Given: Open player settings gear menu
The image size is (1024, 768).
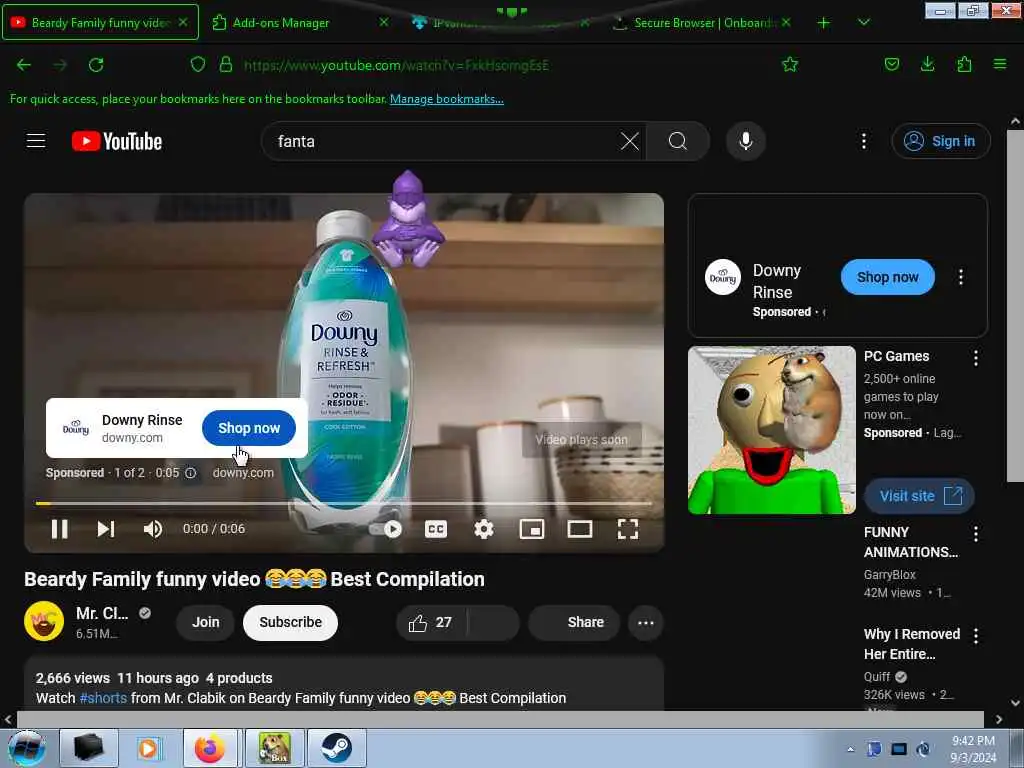Looking at the screenshot, I should click(483, 529).
